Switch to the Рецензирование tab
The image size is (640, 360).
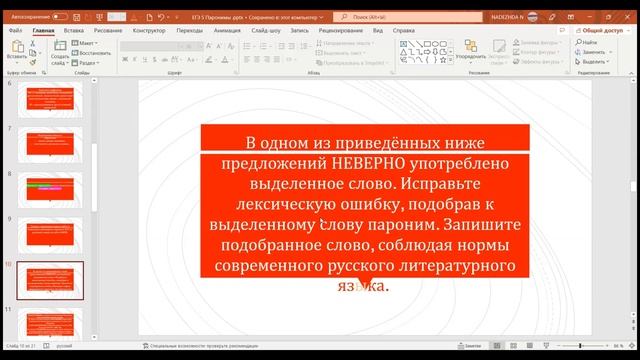tap(340, 31)
